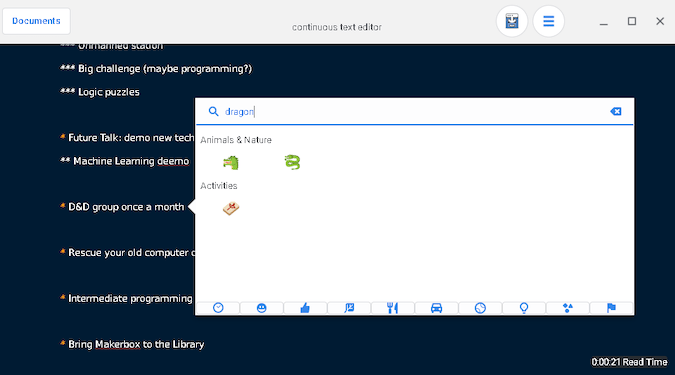Image resolution: width=675 pixels, height=375 pixels.
Task: Insert the dragon head emoji
Action: [231, 163]
